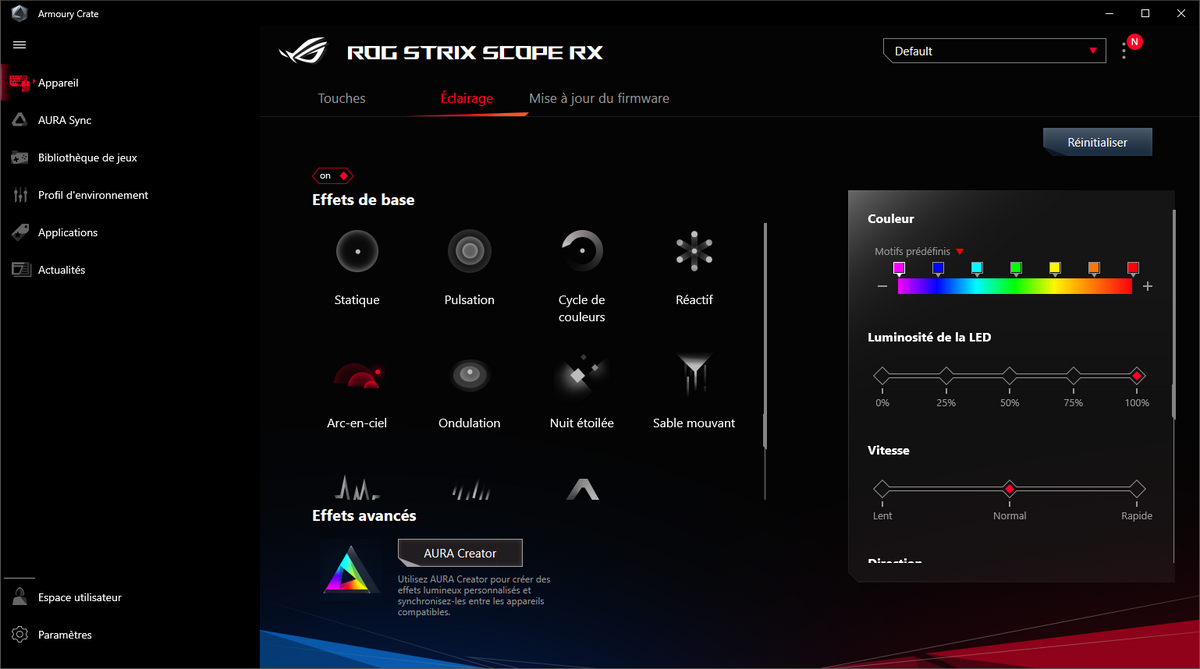Select the orange color stop swatch

click(1094, 268)
